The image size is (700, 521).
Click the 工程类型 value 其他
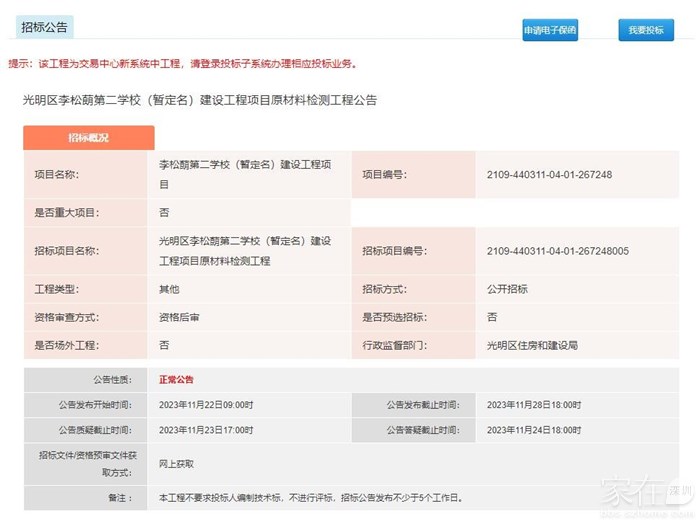click(169, 289)
